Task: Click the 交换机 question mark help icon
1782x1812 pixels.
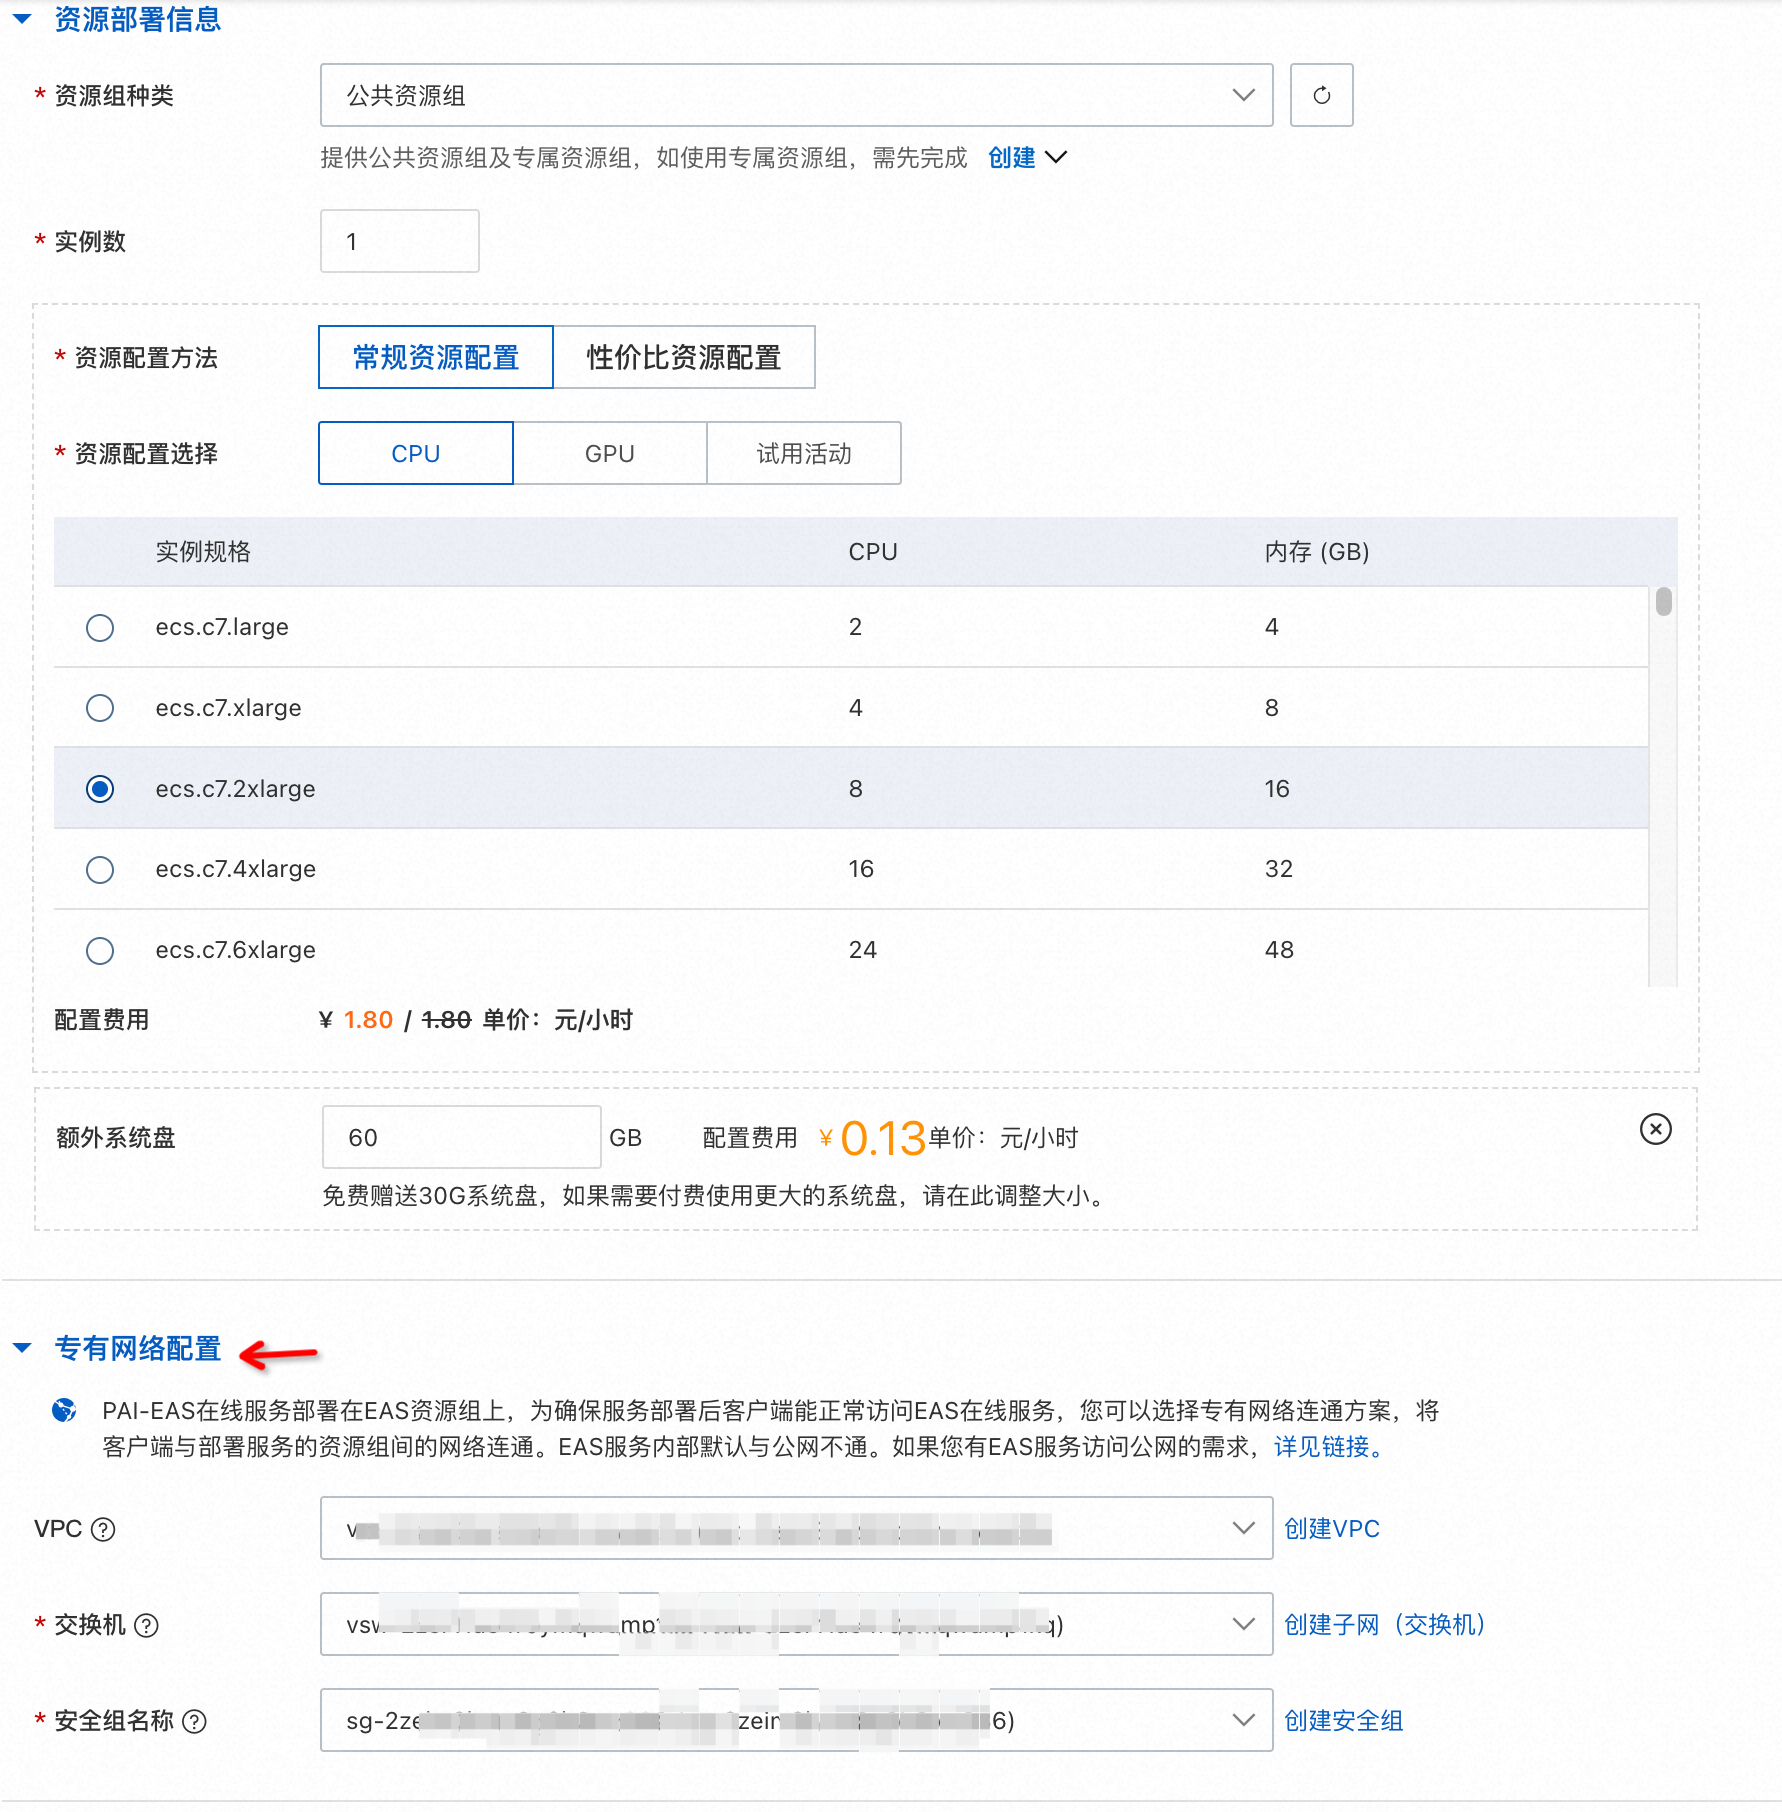Action: pos(148,1625)
